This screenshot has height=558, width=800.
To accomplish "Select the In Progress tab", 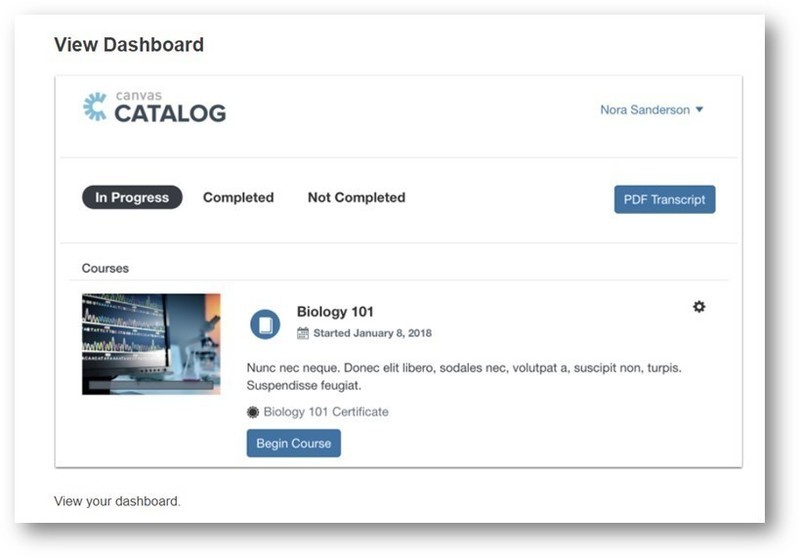I will [132, 198].
